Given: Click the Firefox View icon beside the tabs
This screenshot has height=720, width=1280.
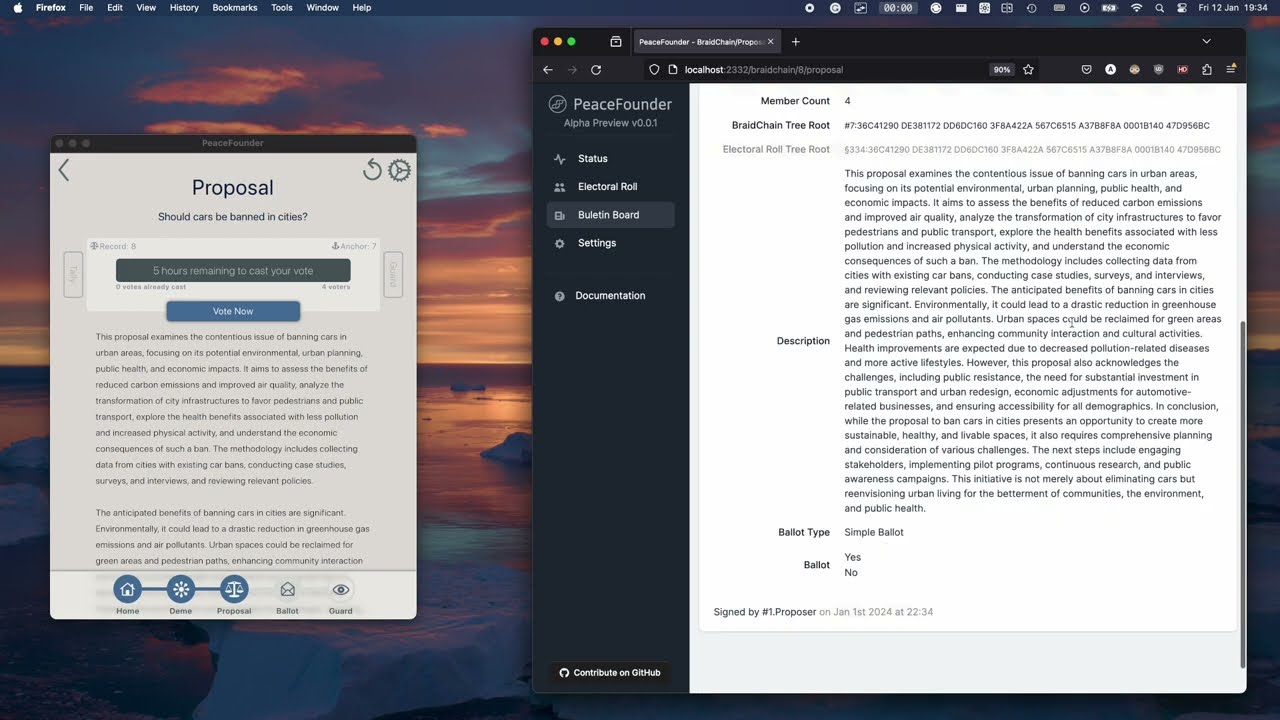Looking at the screenshot, I should (616, 42).
